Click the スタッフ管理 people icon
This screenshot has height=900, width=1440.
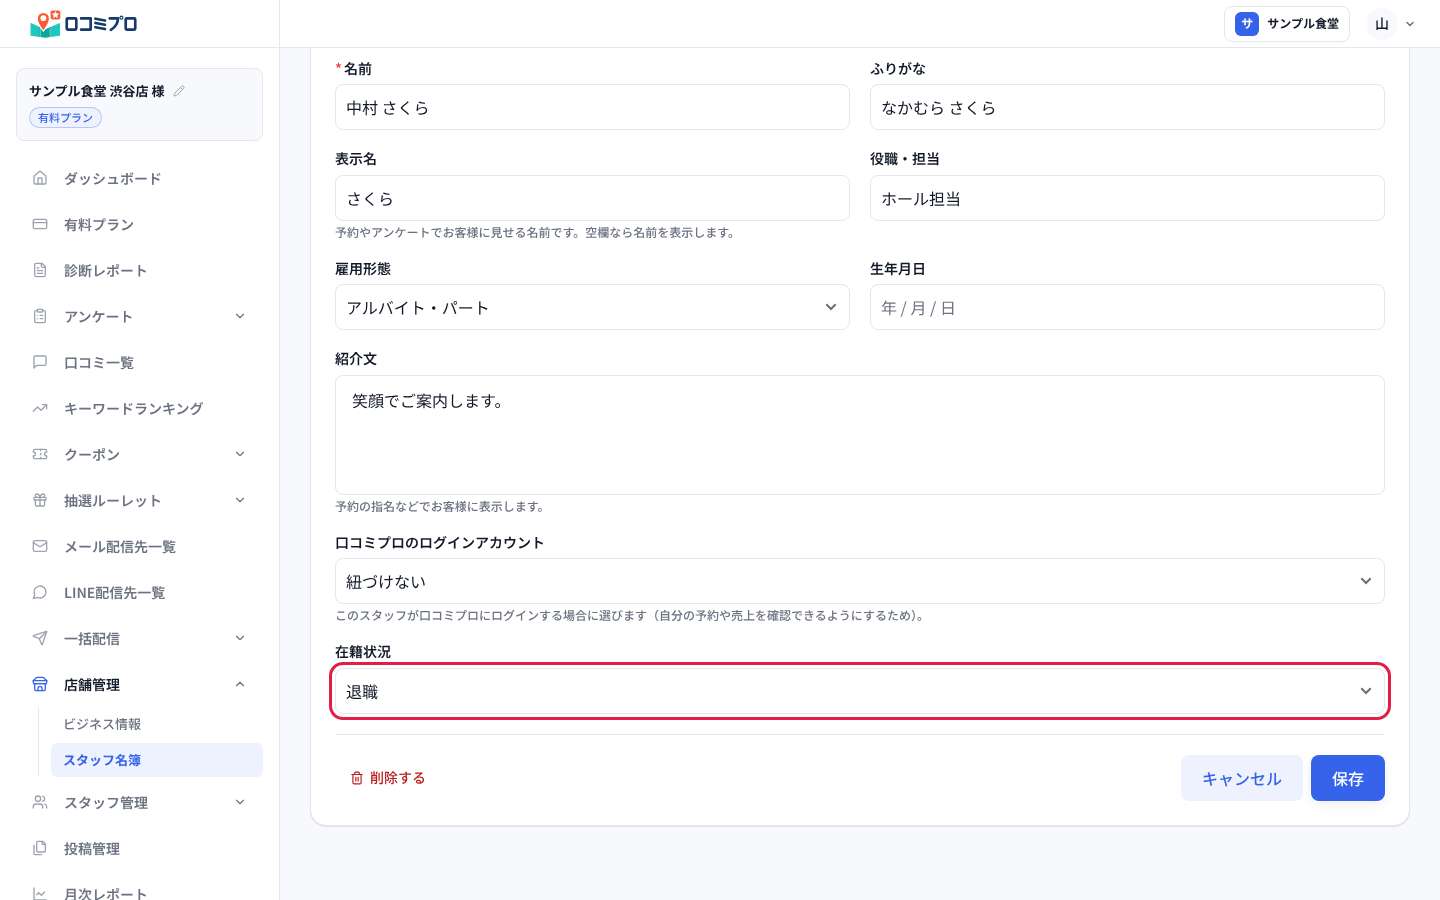(x=40, y=802)
